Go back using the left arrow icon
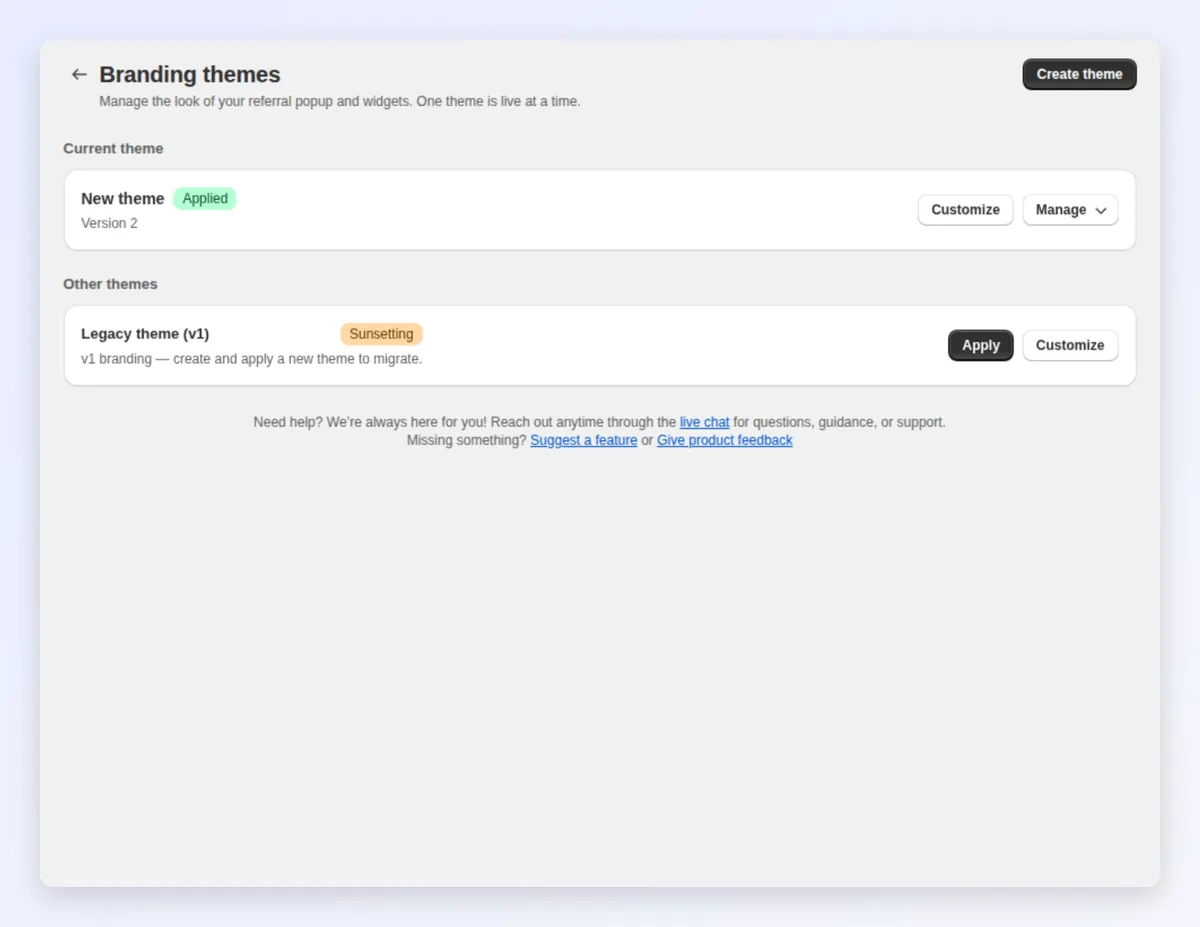This screenshot has width=1200, height=927. (79, 74)
